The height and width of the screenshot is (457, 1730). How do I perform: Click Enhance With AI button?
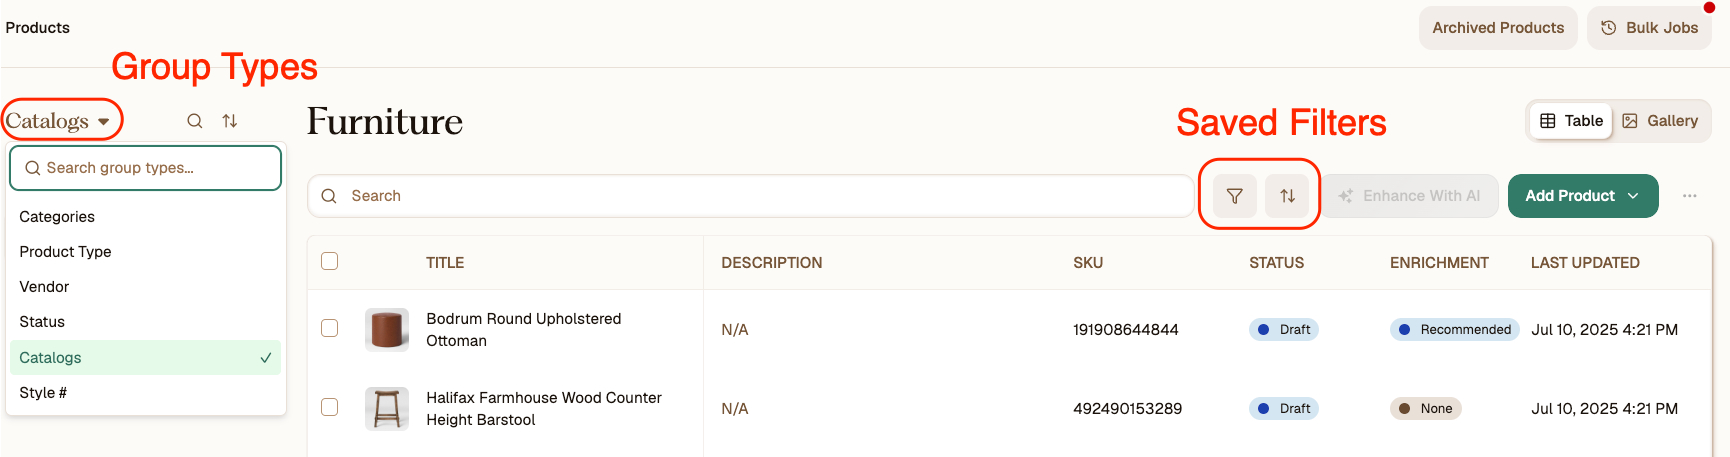[x=1410, y=196]
